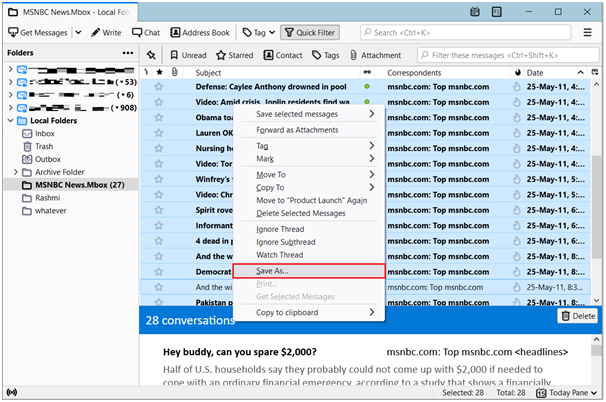The width and height of the screenshot is (606, 402).
Task: Click the online status icon in status bar
Action: point(12,393)
